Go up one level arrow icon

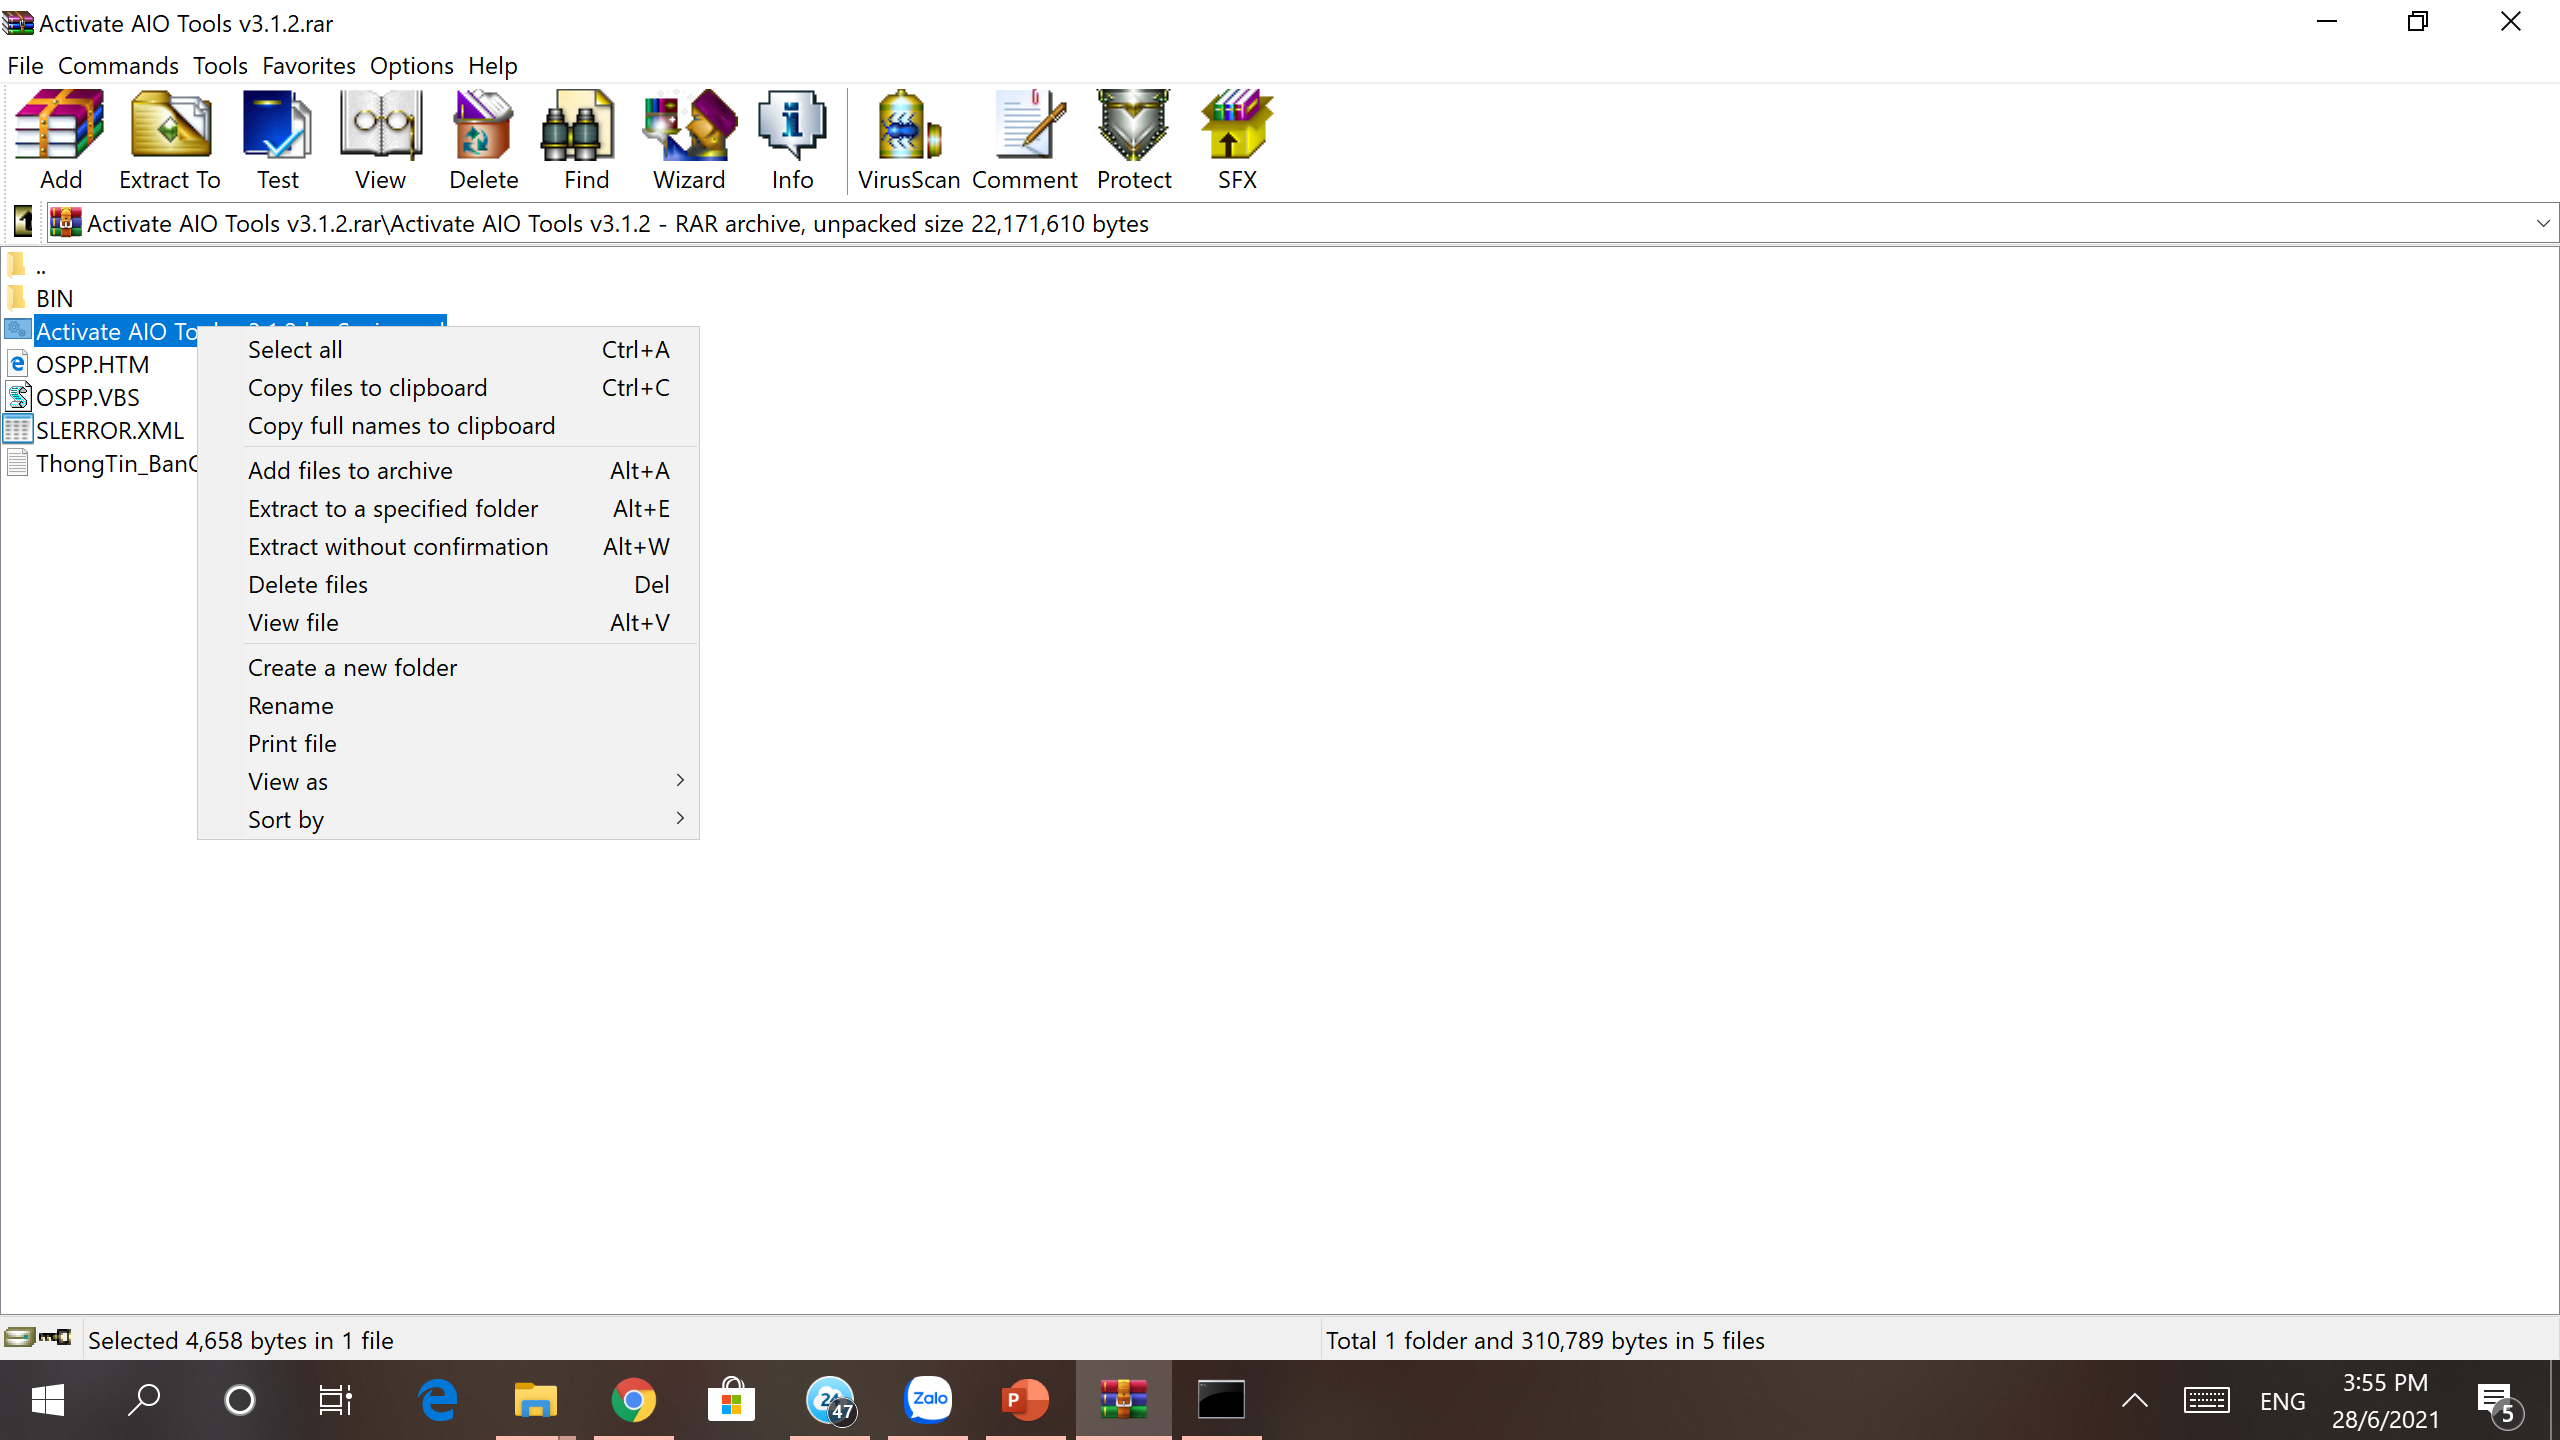pyautogui.click(x=22, y=222)
